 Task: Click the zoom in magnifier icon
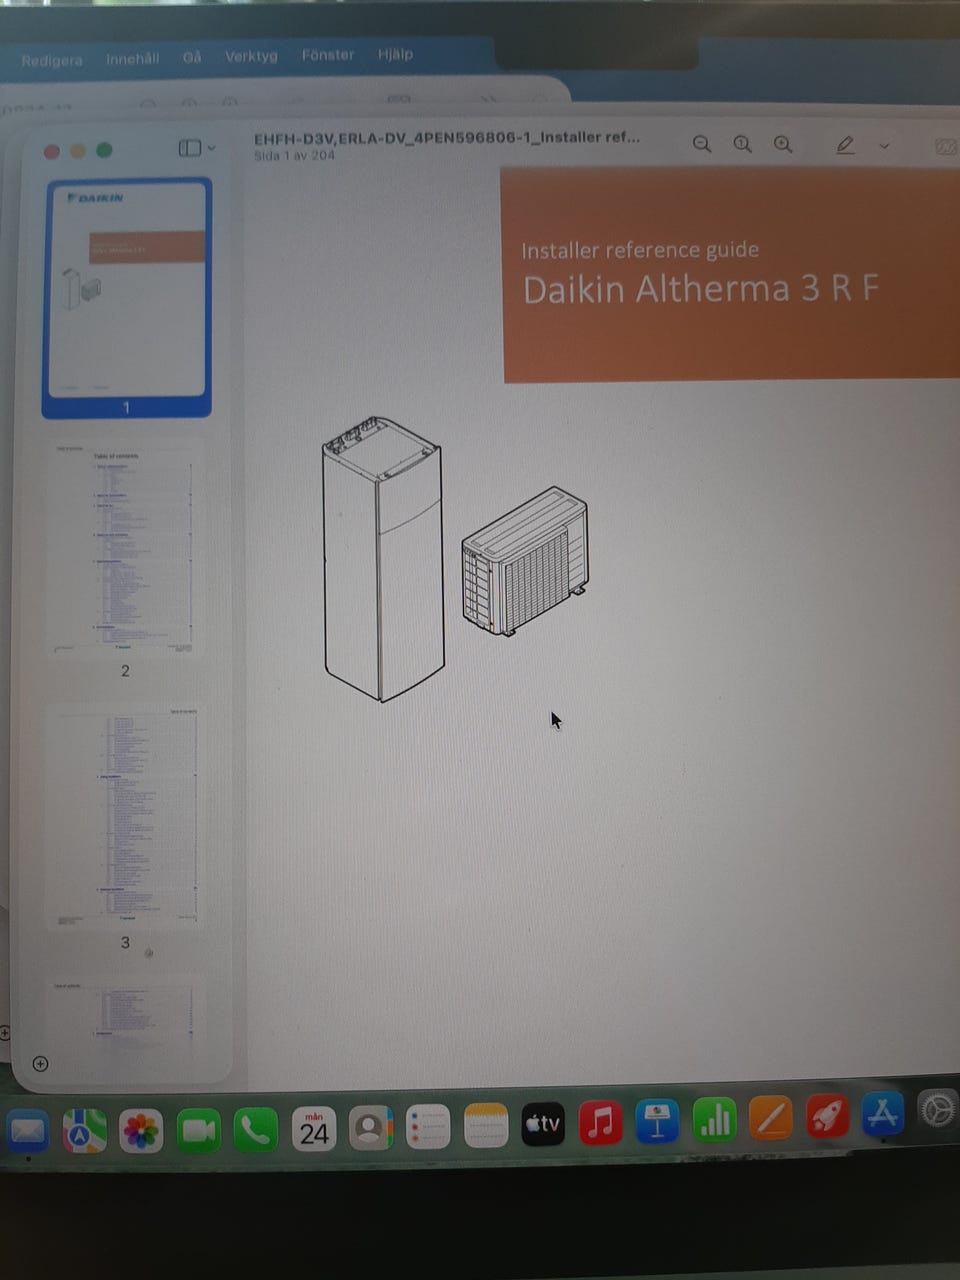(x=783, y=145)
